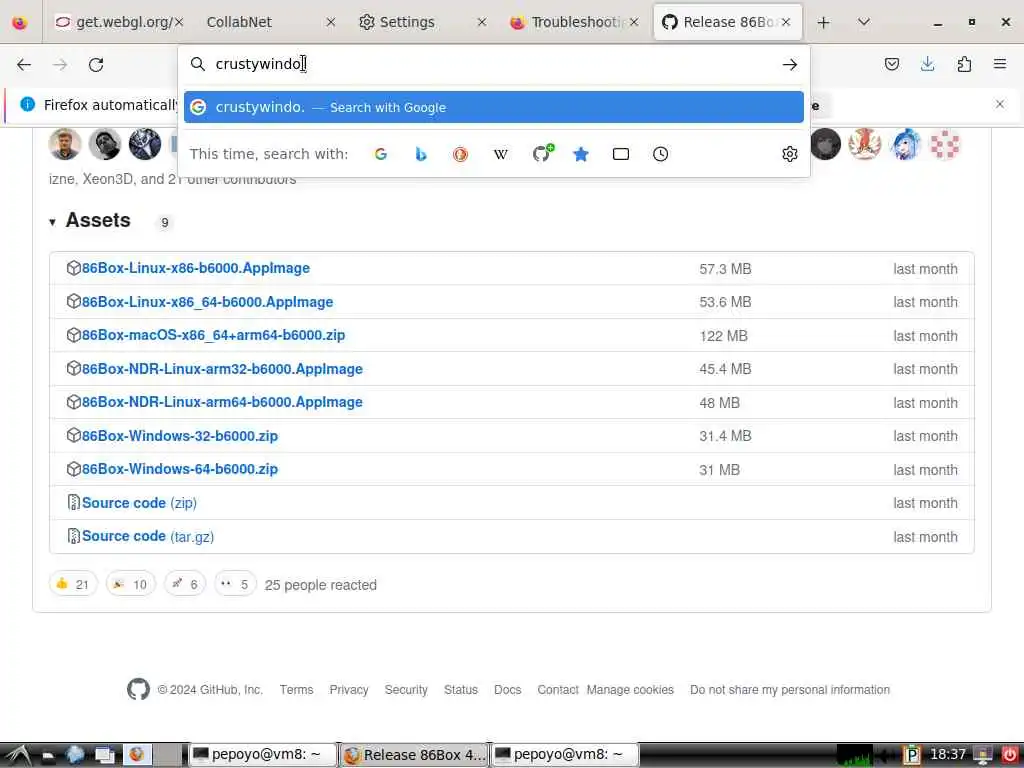React with thumbs up (21)
1024x768 pixels.
point(73,584)
